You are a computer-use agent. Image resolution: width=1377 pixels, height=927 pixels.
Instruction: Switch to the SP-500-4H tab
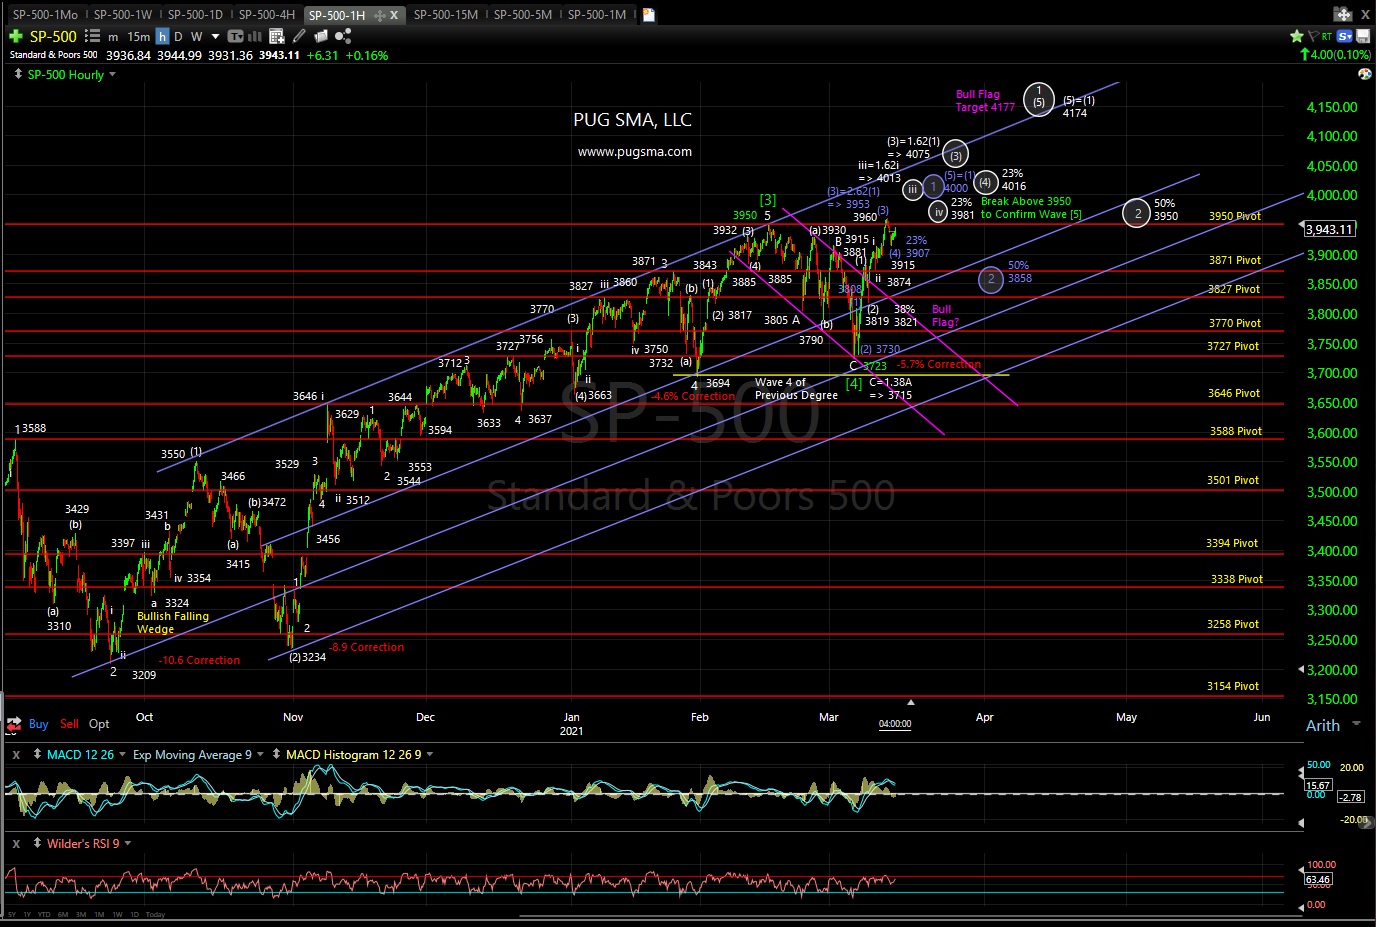[267, 15]
